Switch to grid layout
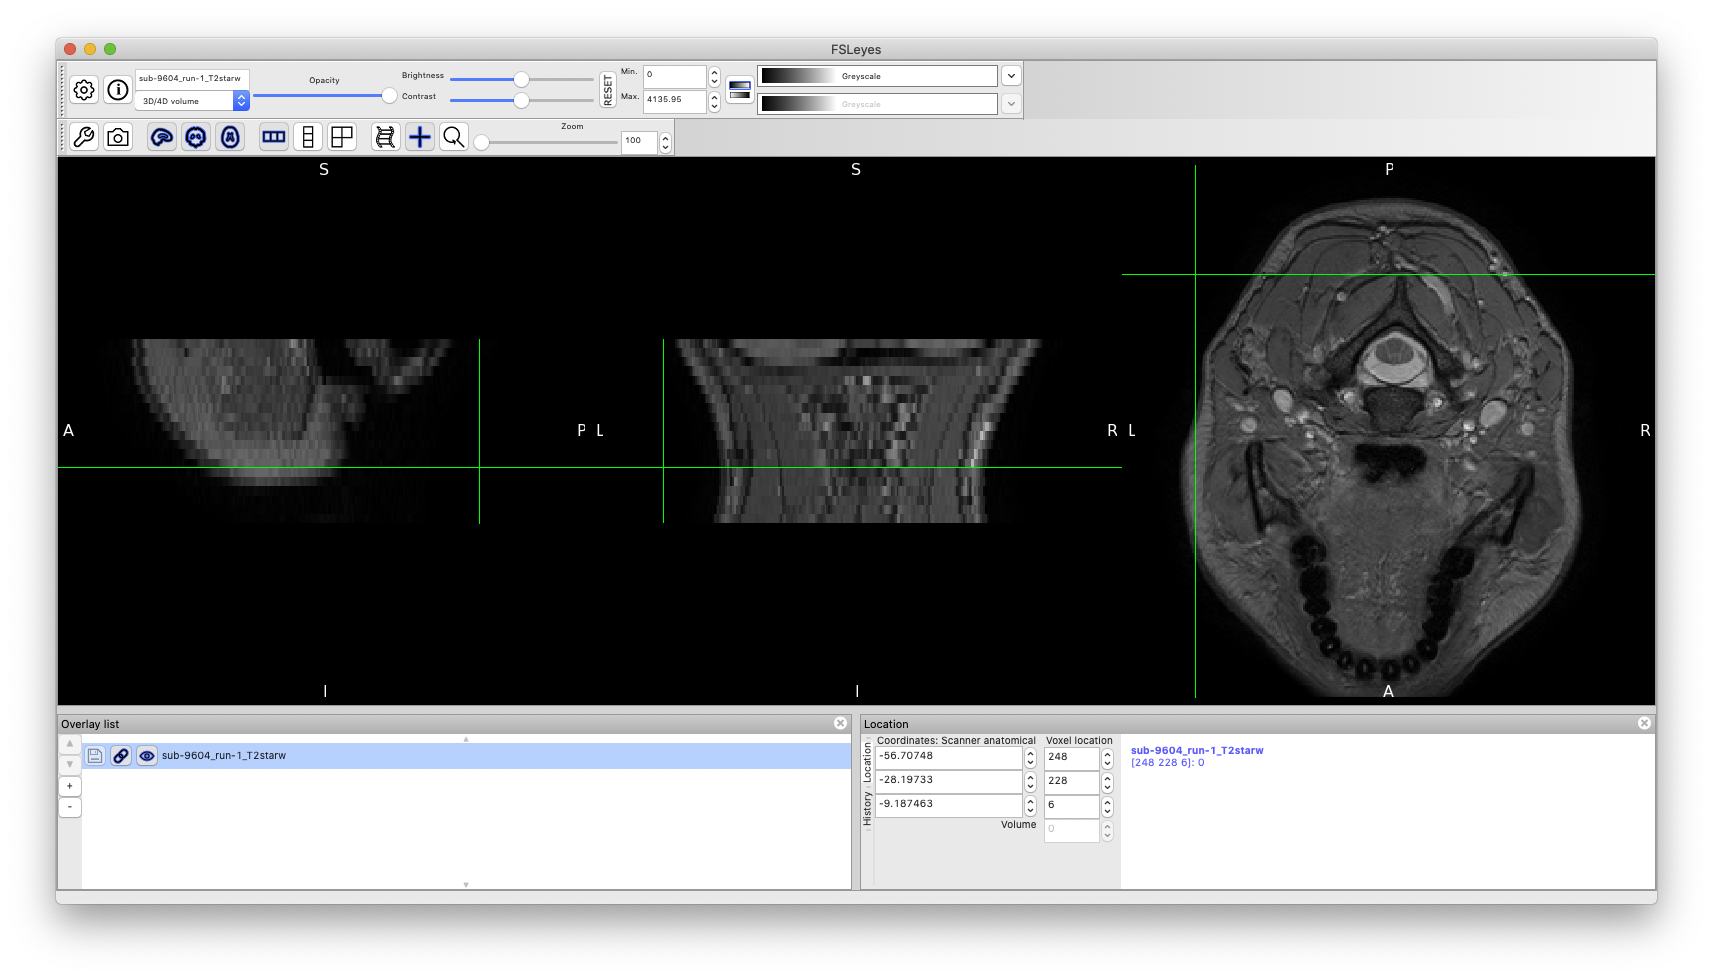The height and width of the screenshot is (978, 1713). [x=342, y=137]
